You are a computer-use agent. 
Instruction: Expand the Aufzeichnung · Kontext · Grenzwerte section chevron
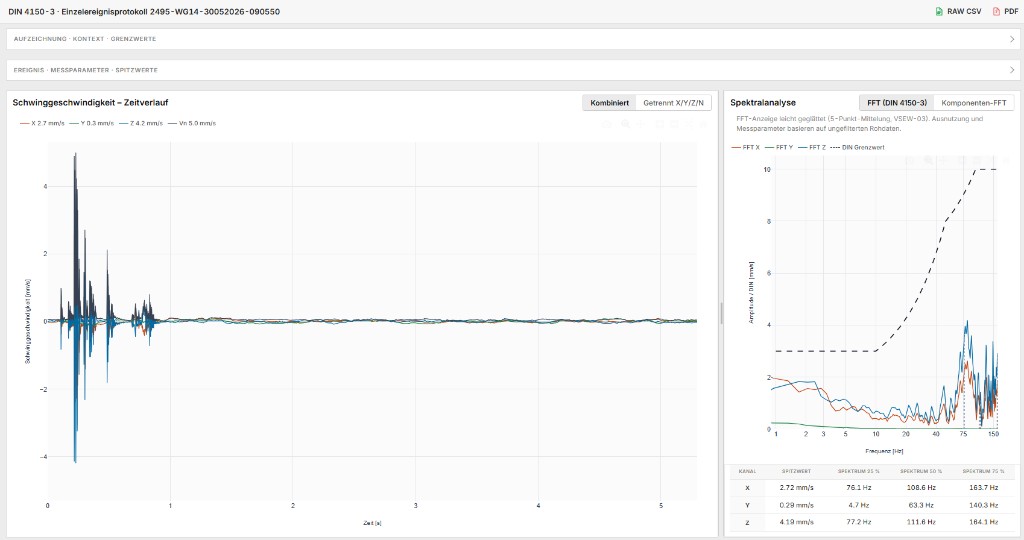coord(1012,39)
